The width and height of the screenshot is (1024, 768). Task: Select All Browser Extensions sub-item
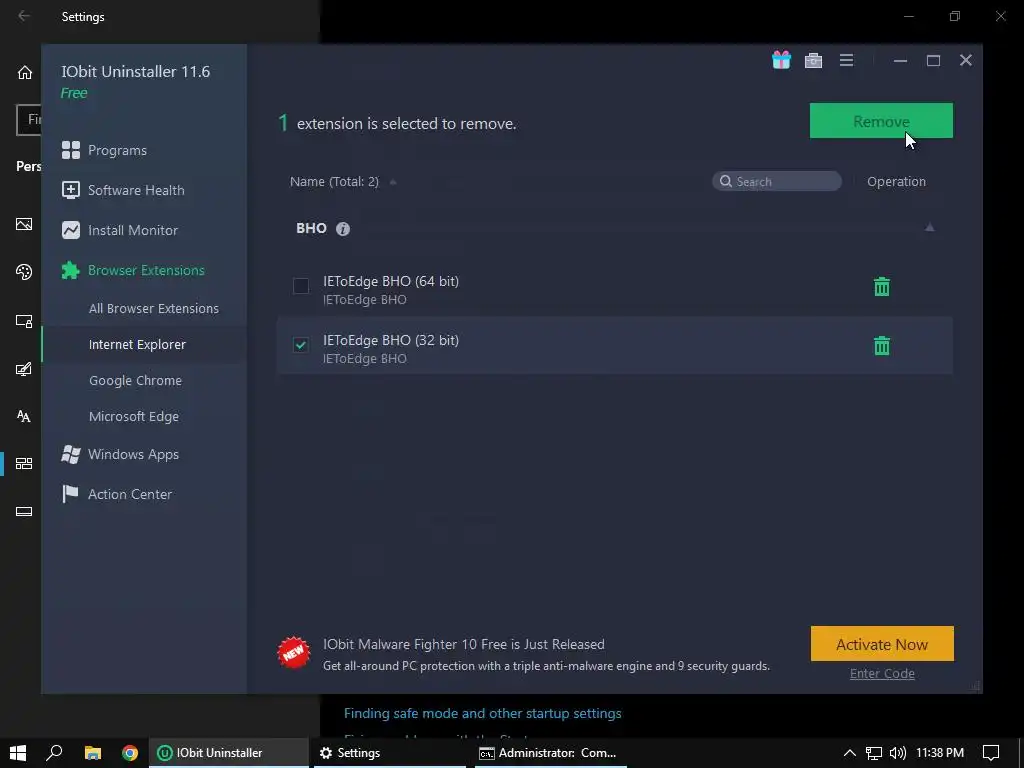click(x=153, y=308)
